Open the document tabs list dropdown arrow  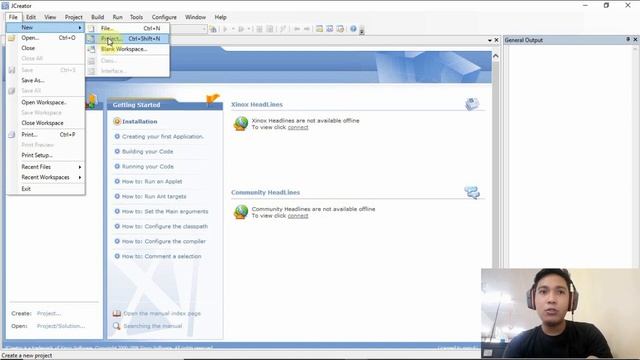489,40
